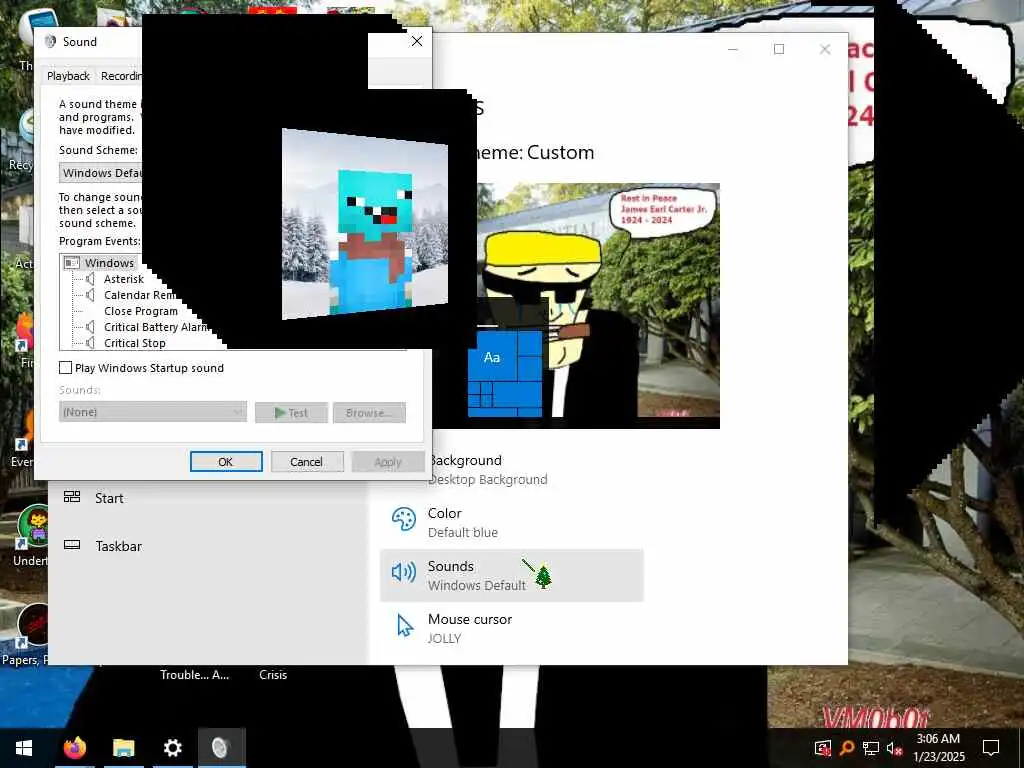Select the Close Program event
Image resolution: width=1024 pixels, height=768 pixels.
[140, 311]
